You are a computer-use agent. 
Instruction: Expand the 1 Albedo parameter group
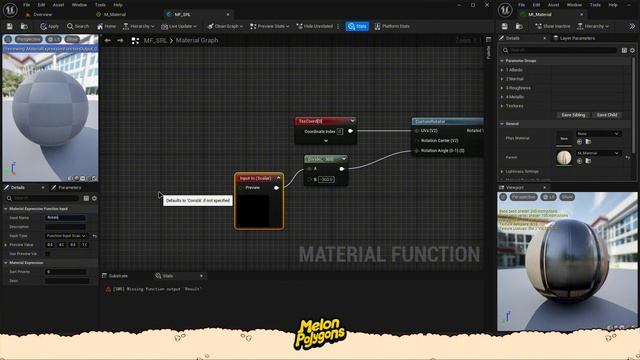coord(502,70)
